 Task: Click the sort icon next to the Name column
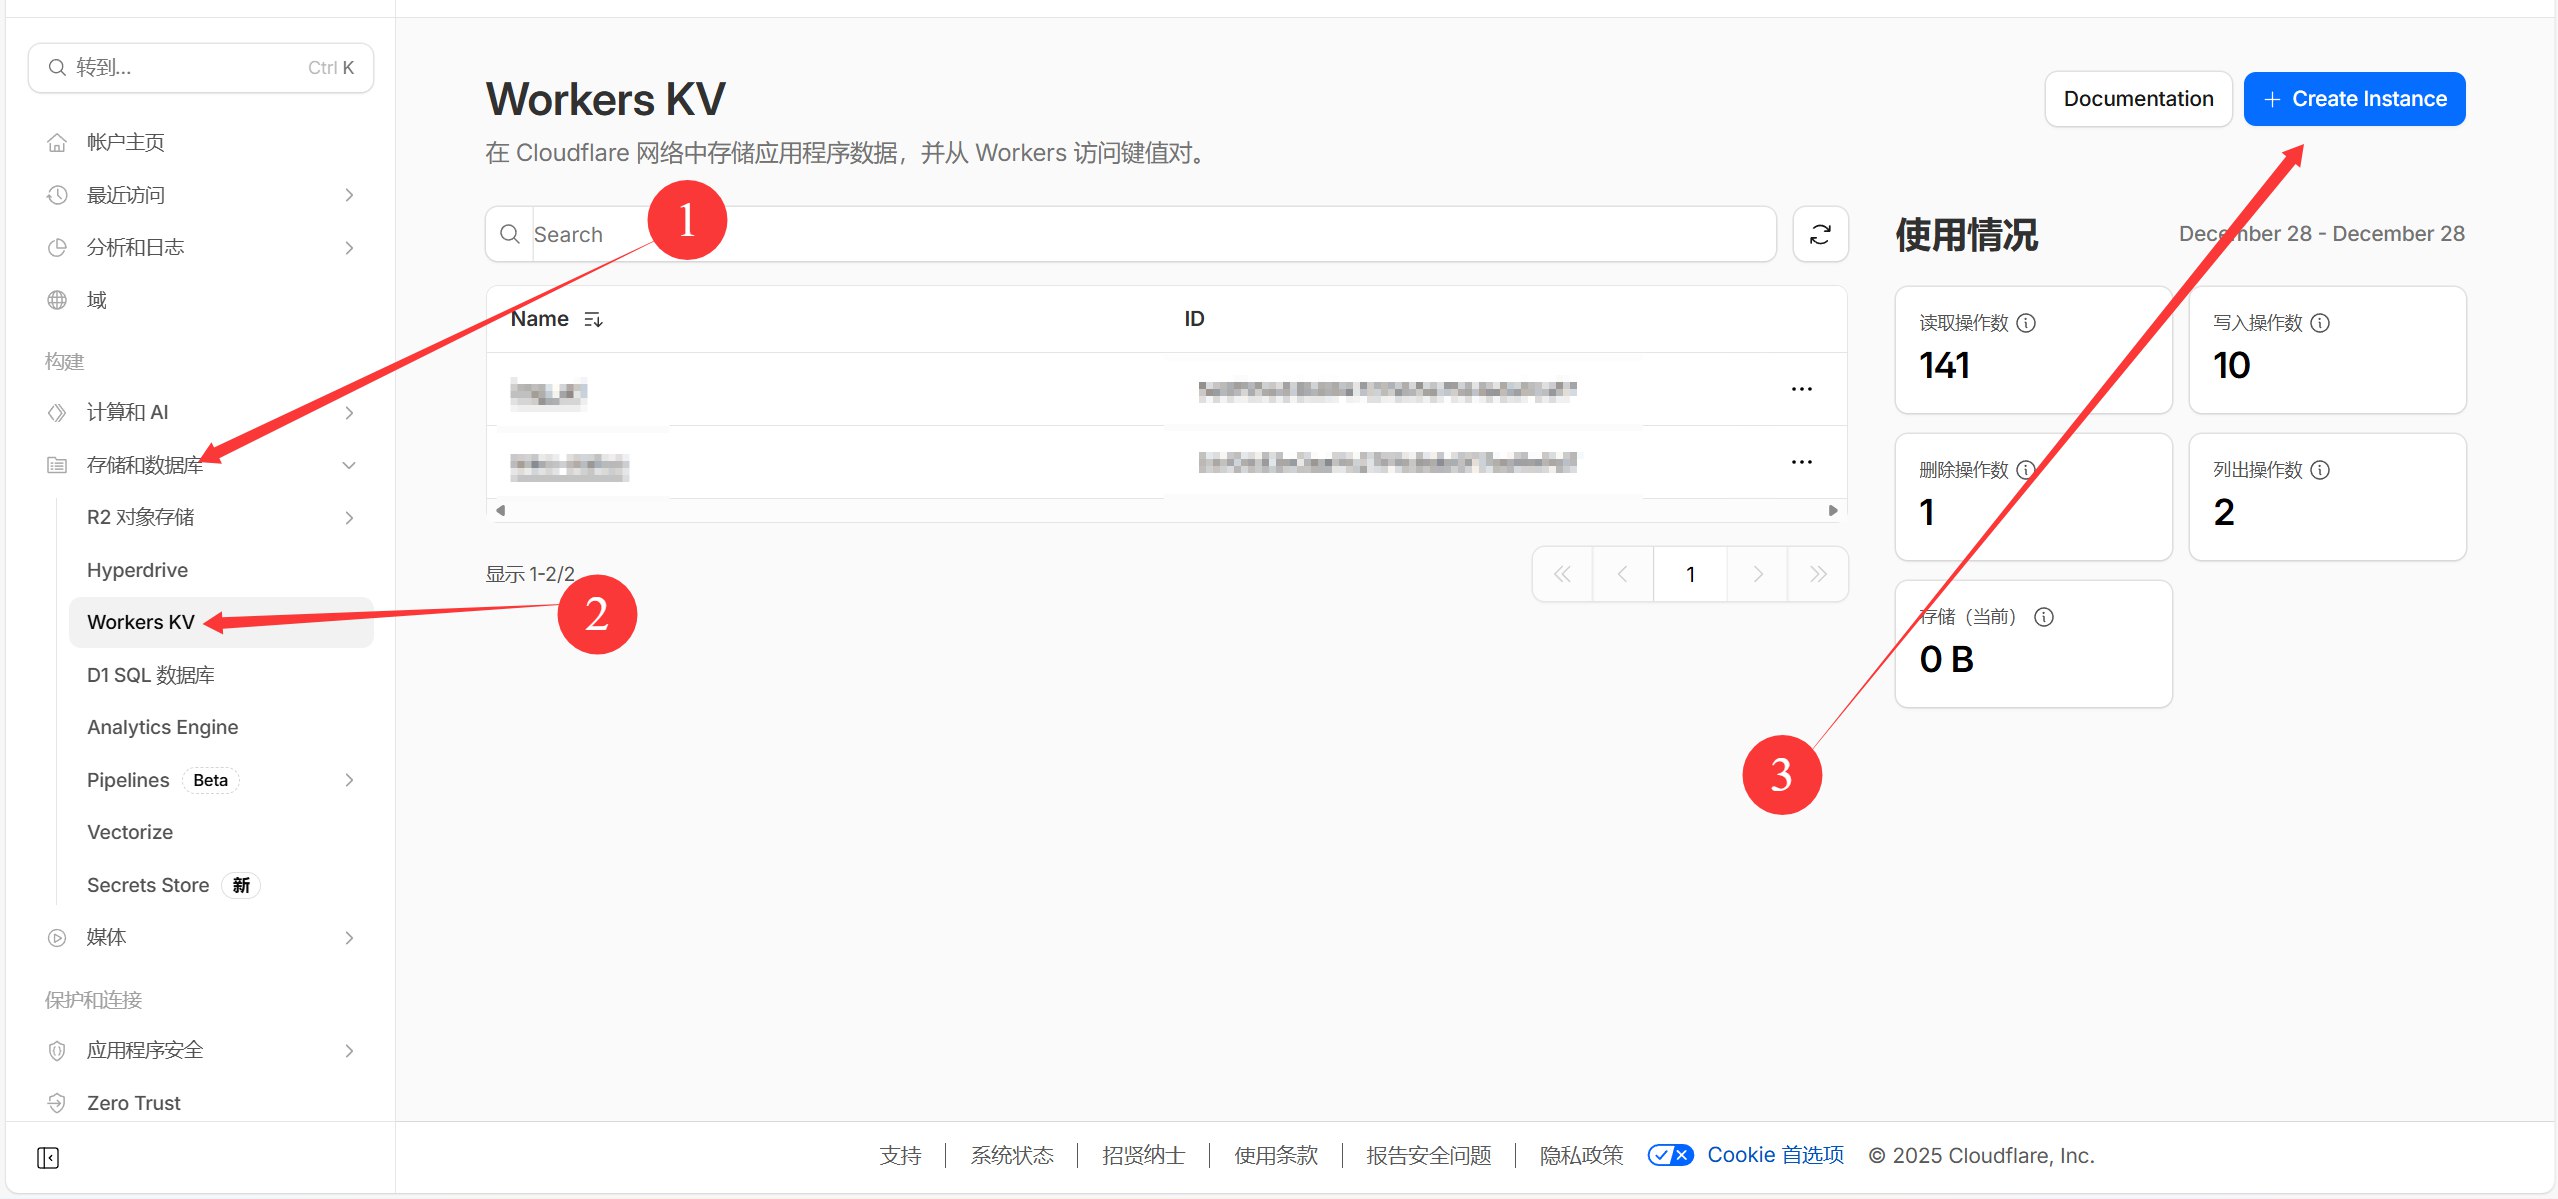(593, 319)
